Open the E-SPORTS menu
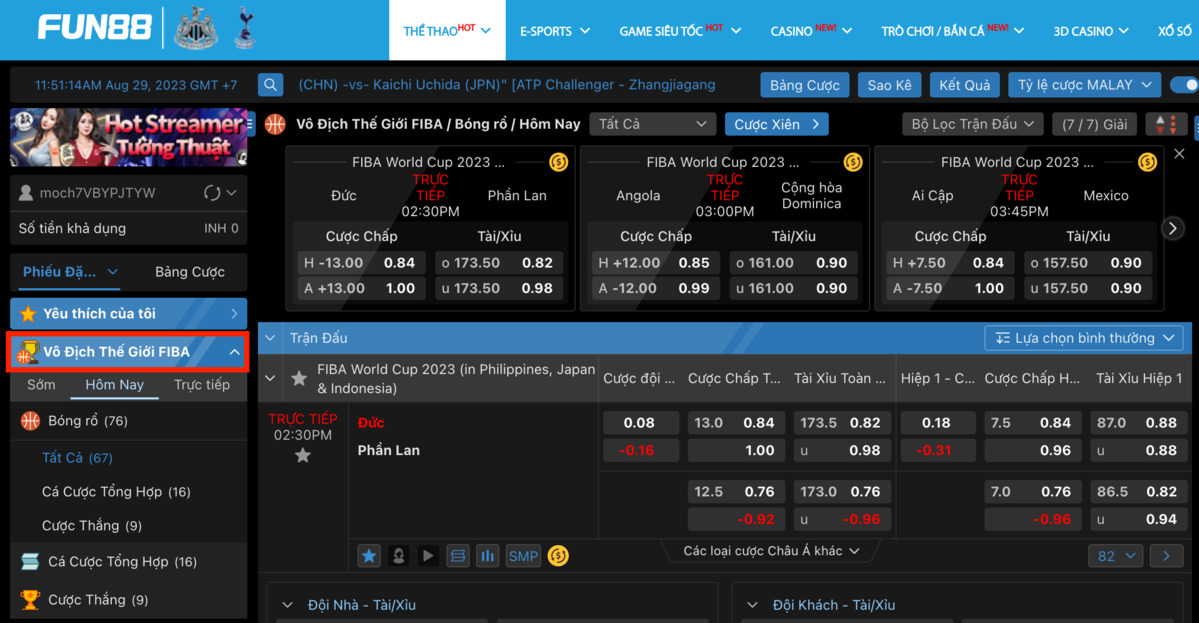1199x623 pixels. [555, 30]
